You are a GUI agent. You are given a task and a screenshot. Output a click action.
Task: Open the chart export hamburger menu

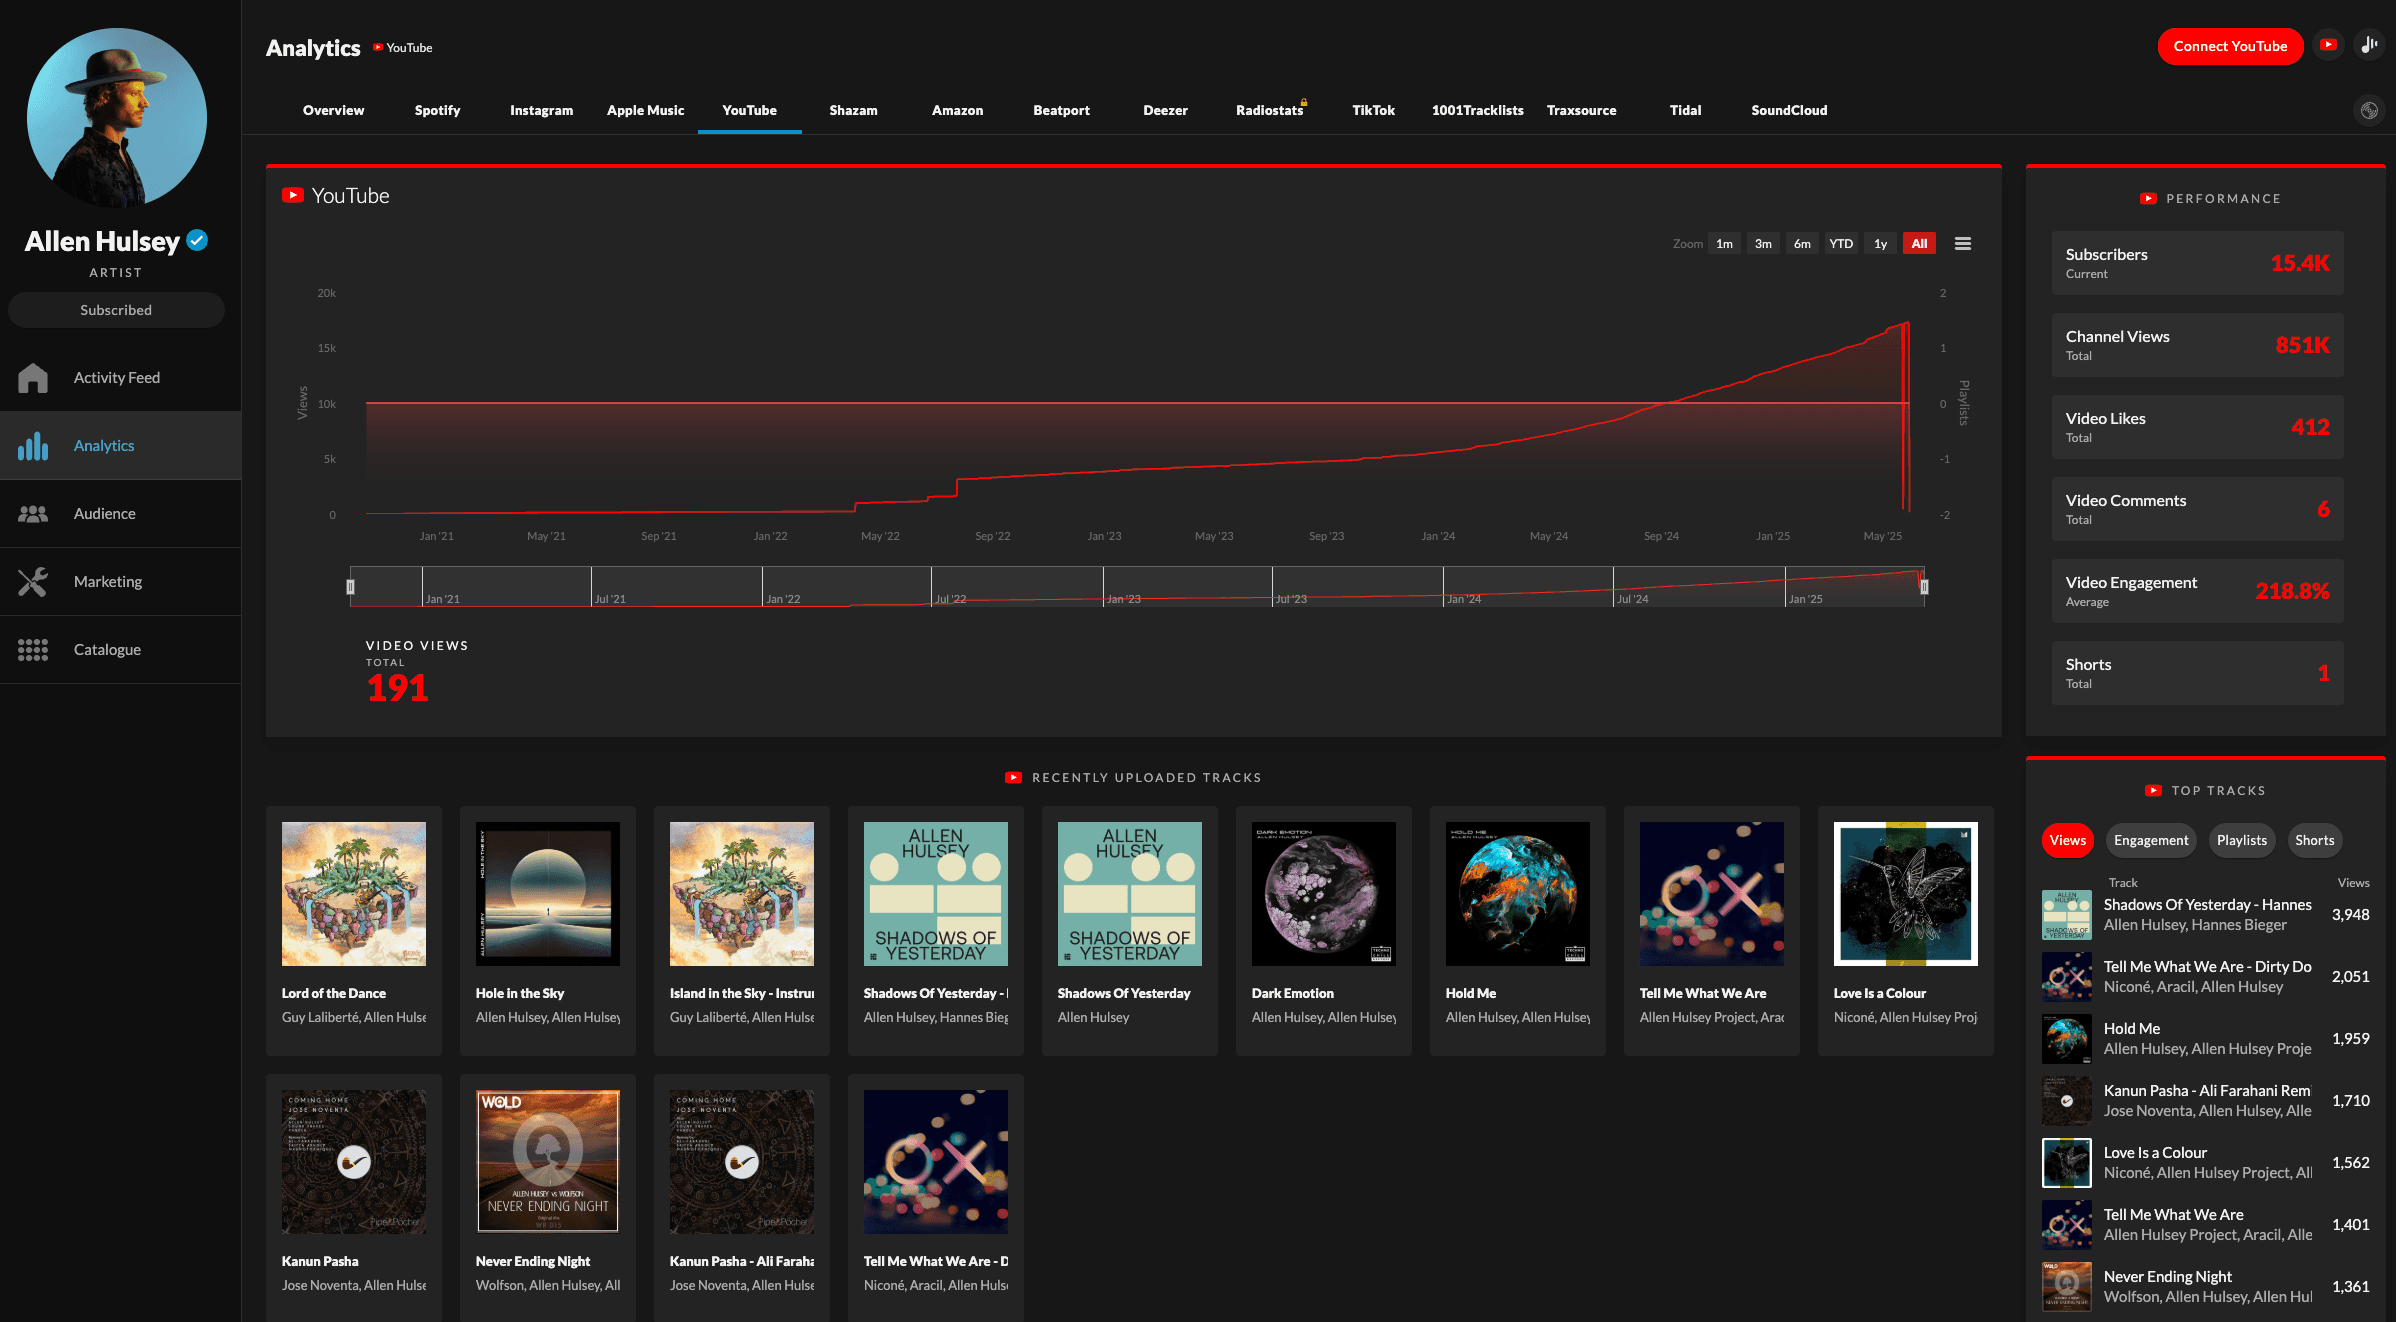click(x=1962, y=243)
